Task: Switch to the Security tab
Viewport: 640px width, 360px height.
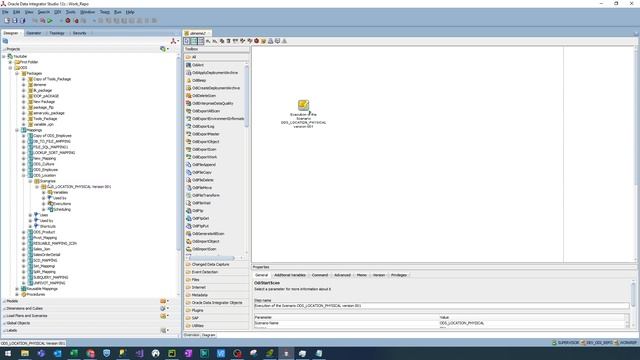Action: coord(80,33)
